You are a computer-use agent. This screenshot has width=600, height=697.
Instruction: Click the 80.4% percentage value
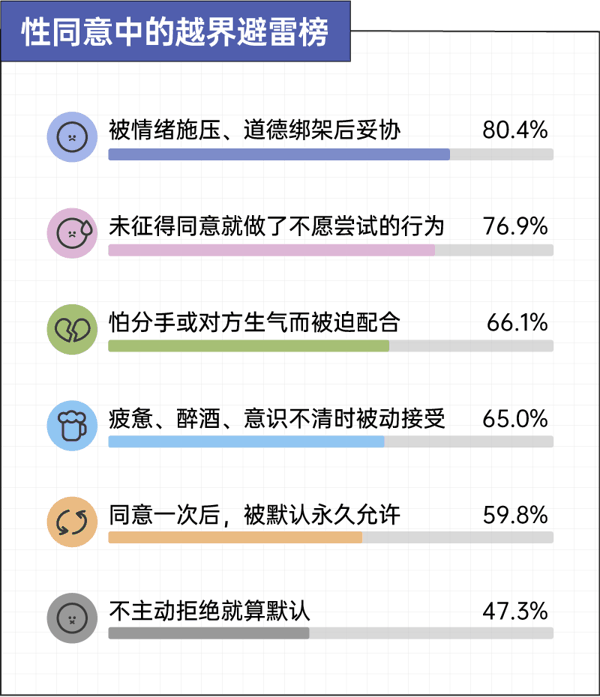tap(515, 130)
